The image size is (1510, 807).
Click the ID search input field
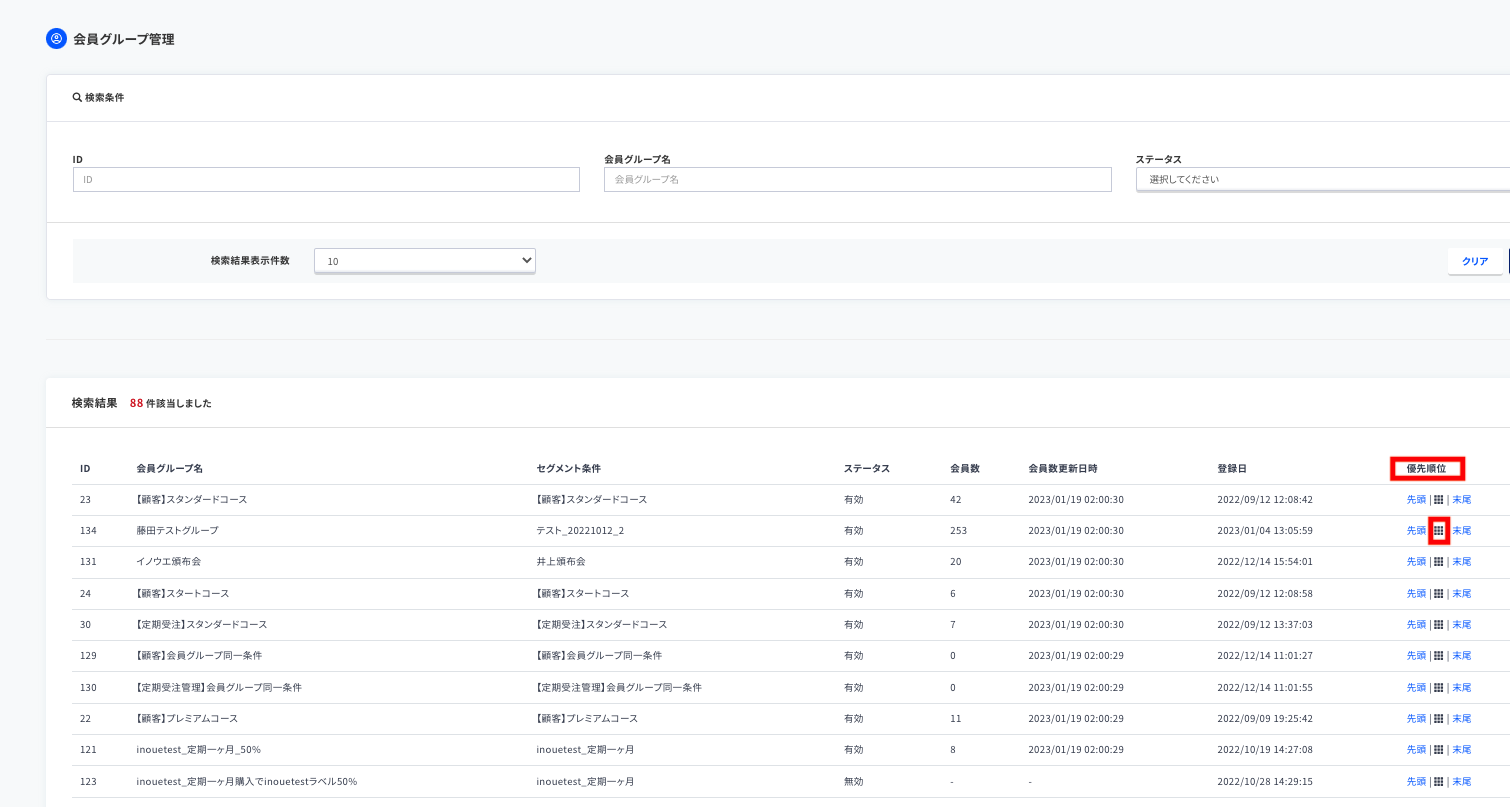click(326, 179)
